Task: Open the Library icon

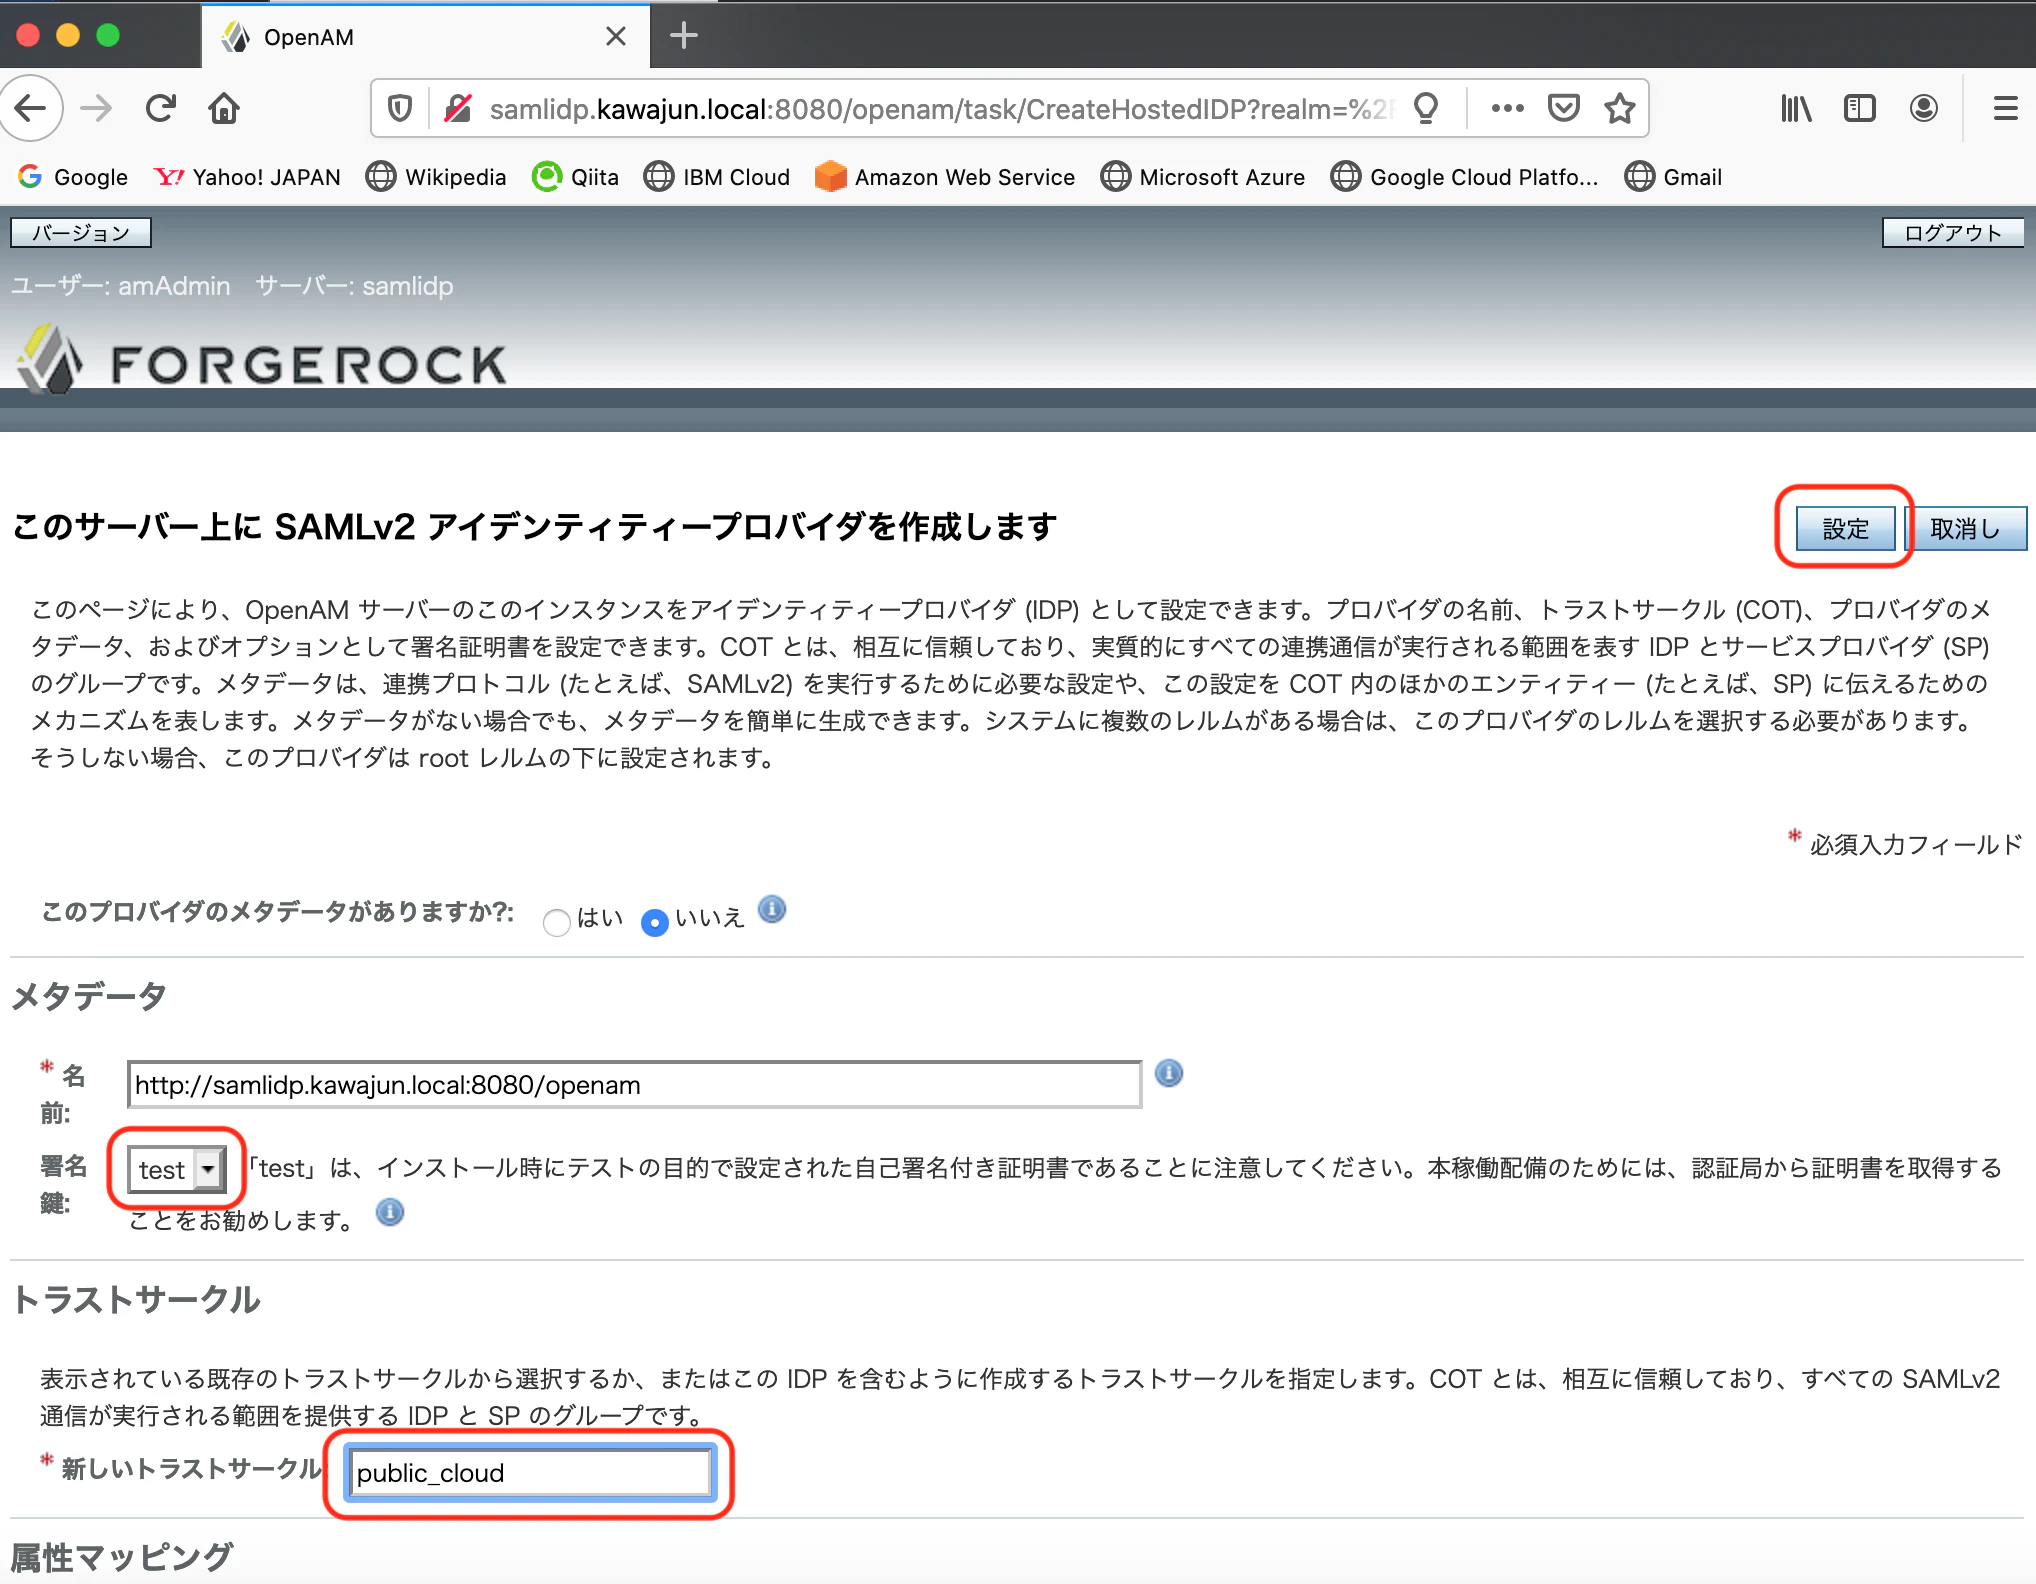Action: pos(1796,108)
